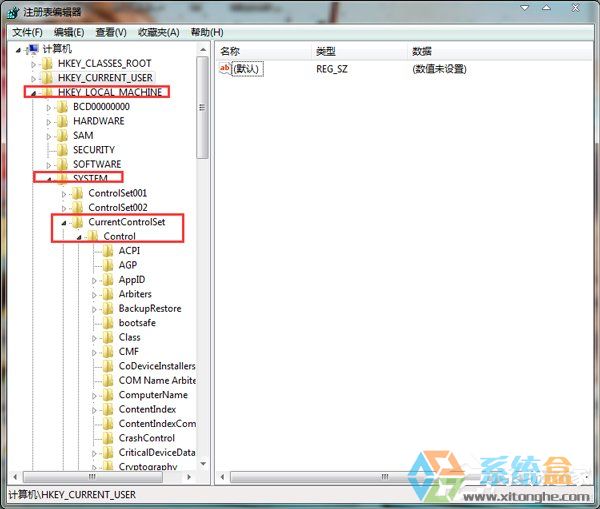Collapse the 计算机 root node
Viewport: 600px width, 509px height.
click(18, 50)
